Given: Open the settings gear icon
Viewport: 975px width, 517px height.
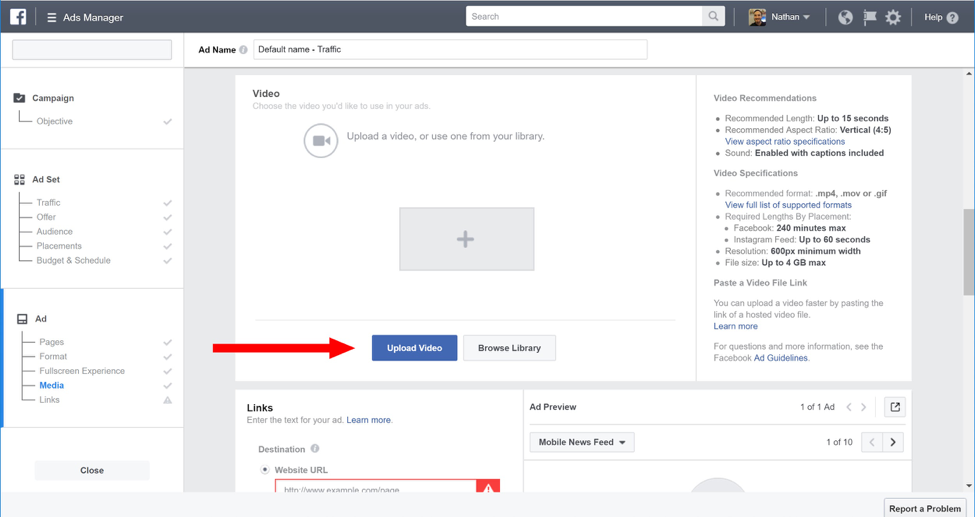Looking at the screenshot, I should (893, 17).
